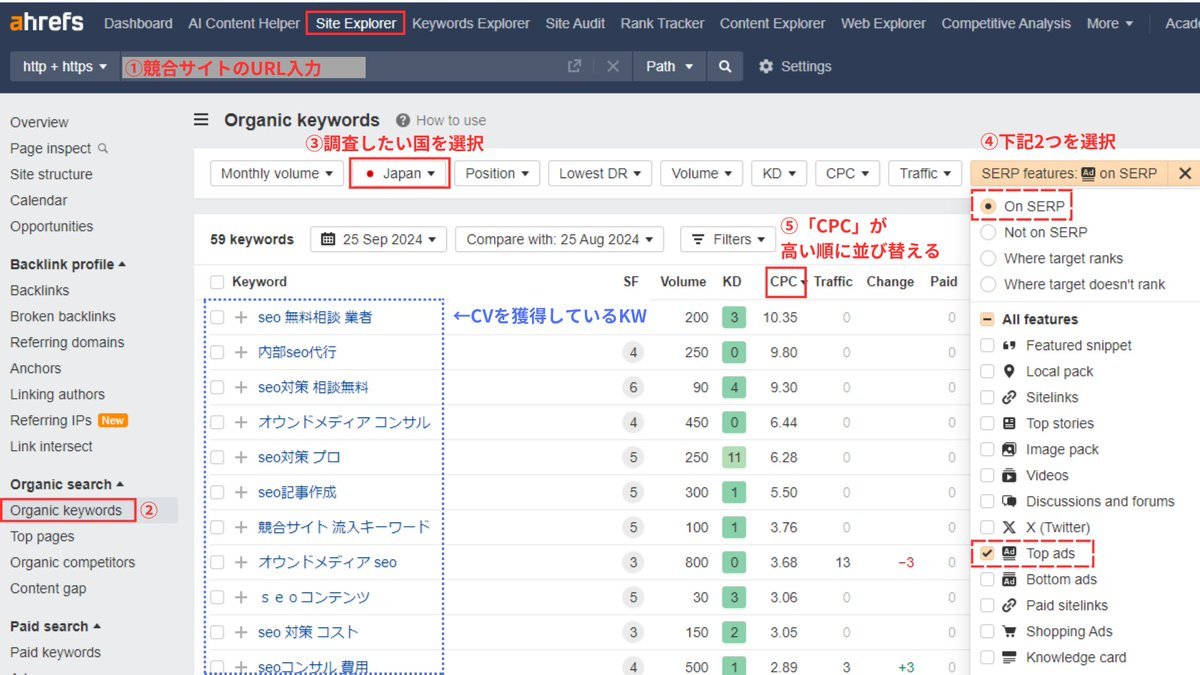Click the Ahrefs logo
The width and height of the screenshot is (1200, 675).
pyautogui.click(x=47, y=22)
